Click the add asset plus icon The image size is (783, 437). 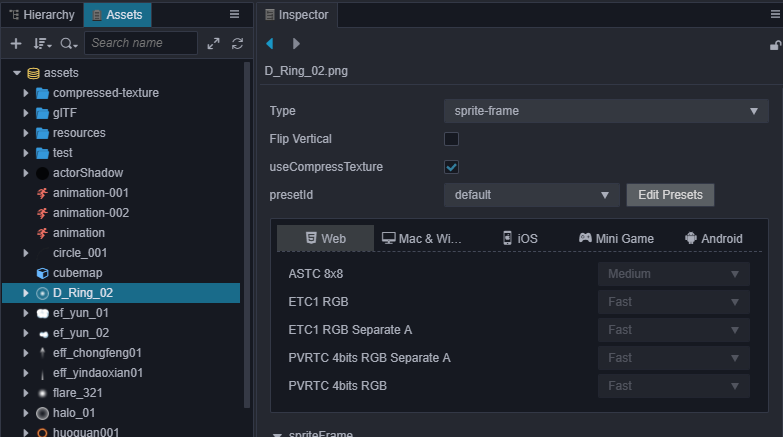(16, 43)
